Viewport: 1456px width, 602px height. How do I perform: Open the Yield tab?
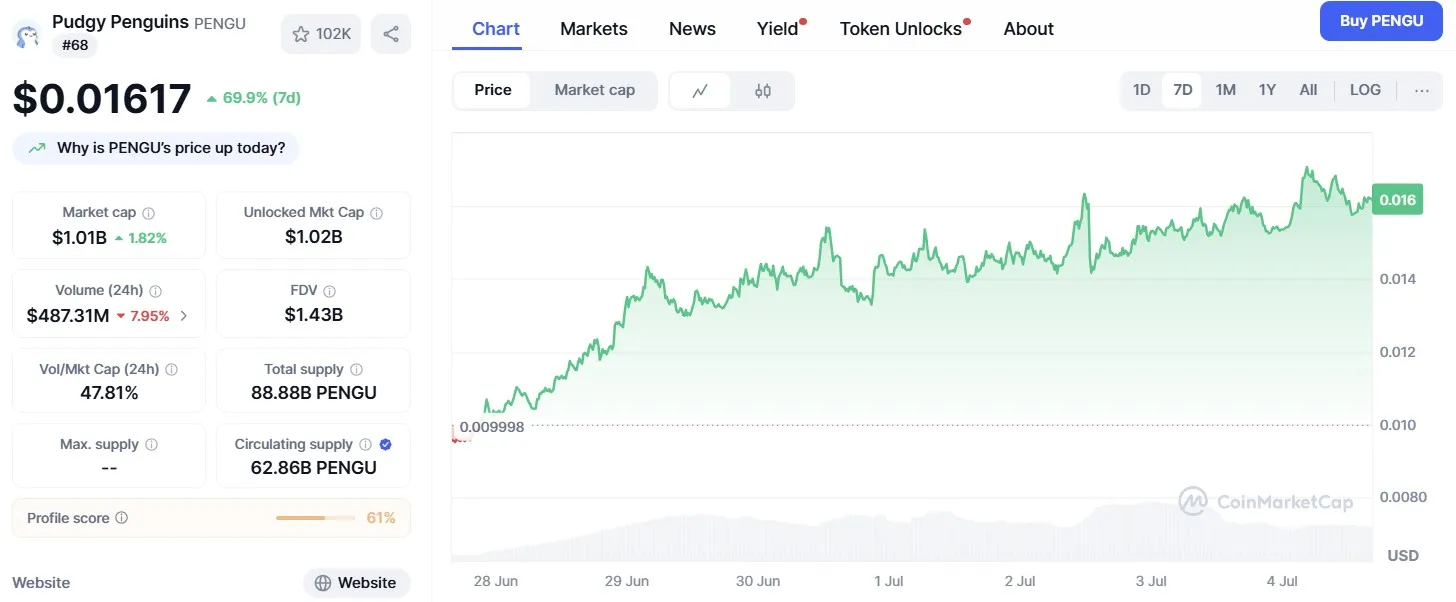click(x=778, y=29)
